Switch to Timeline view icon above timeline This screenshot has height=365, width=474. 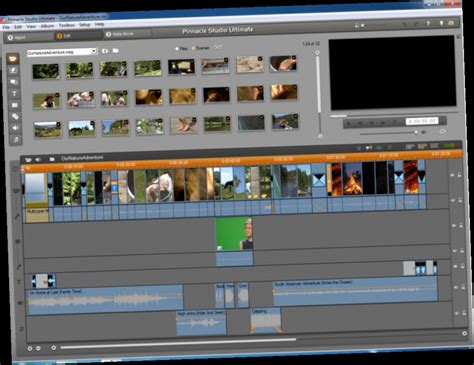[422, 146]
